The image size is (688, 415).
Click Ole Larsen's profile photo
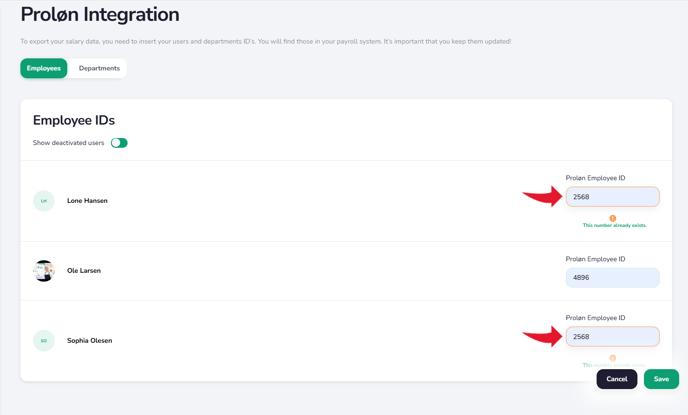coord(44,271)
